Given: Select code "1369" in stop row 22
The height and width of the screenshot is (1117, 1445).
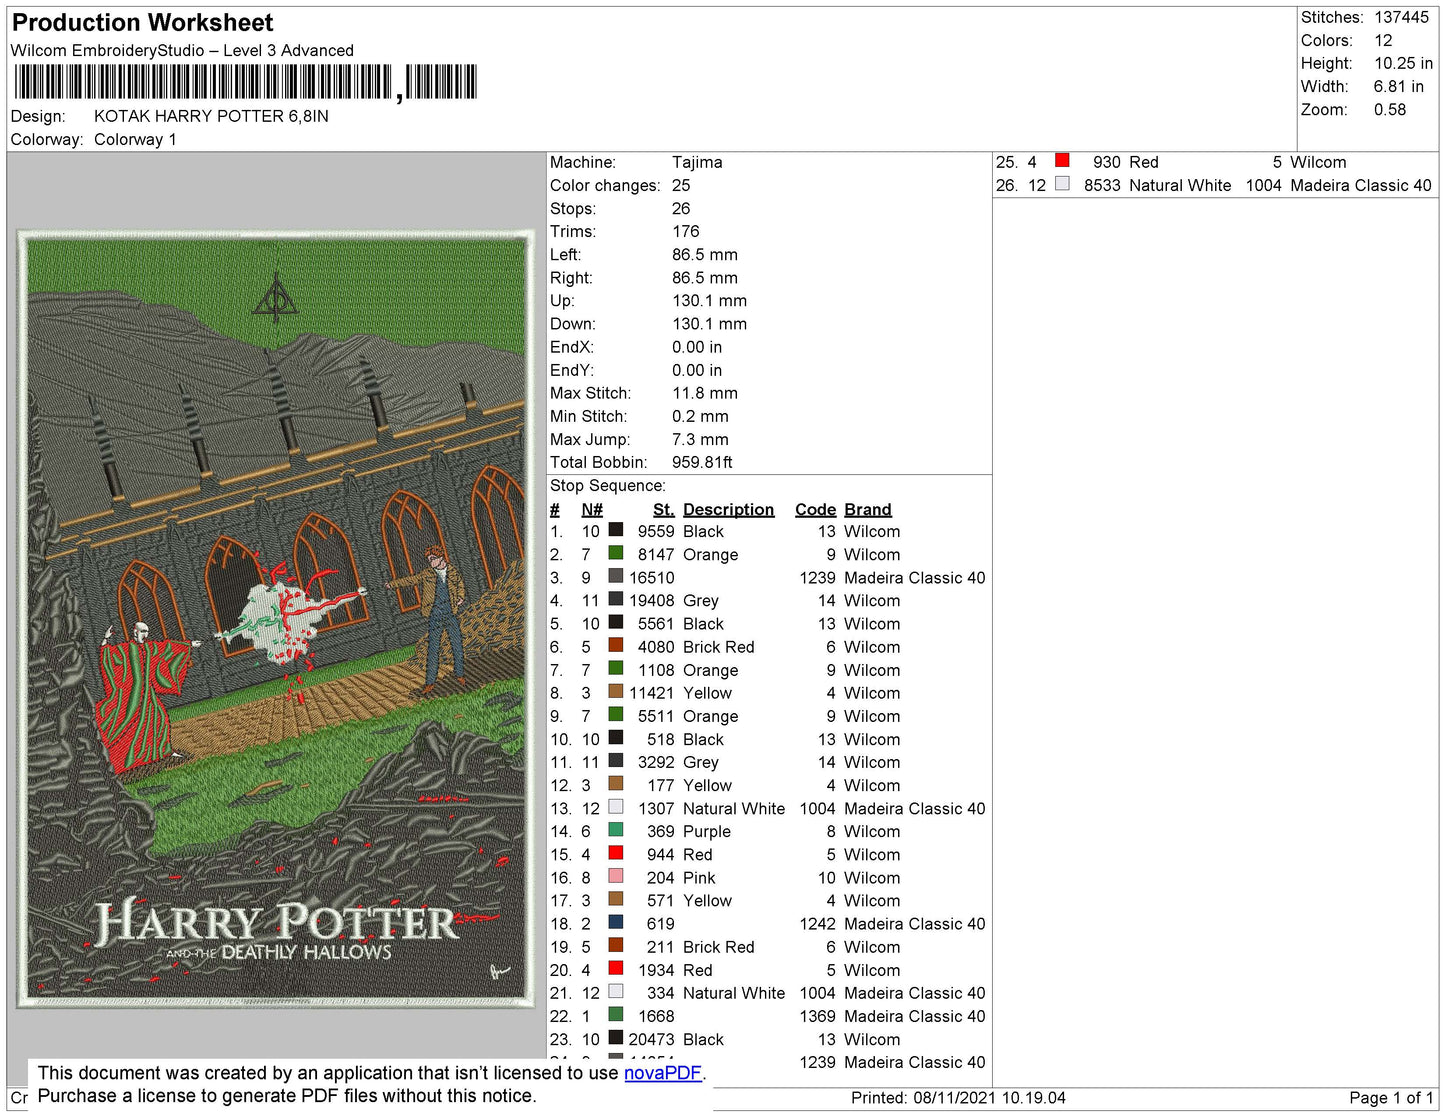Looking at the screenshot, I should pyautogui.click(x=817, y=1016).
